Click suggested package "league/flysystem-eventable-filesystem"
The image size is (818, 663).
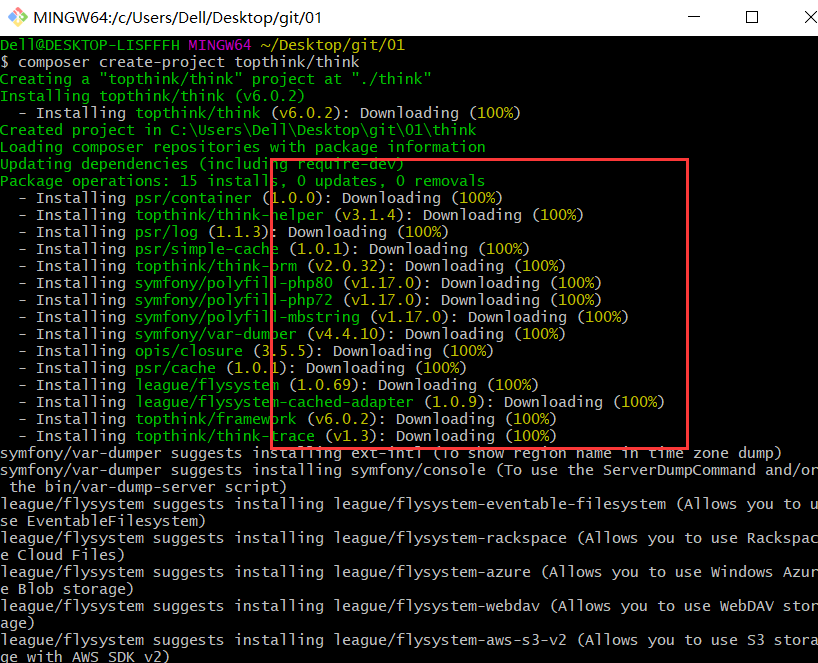pos(499,504)
